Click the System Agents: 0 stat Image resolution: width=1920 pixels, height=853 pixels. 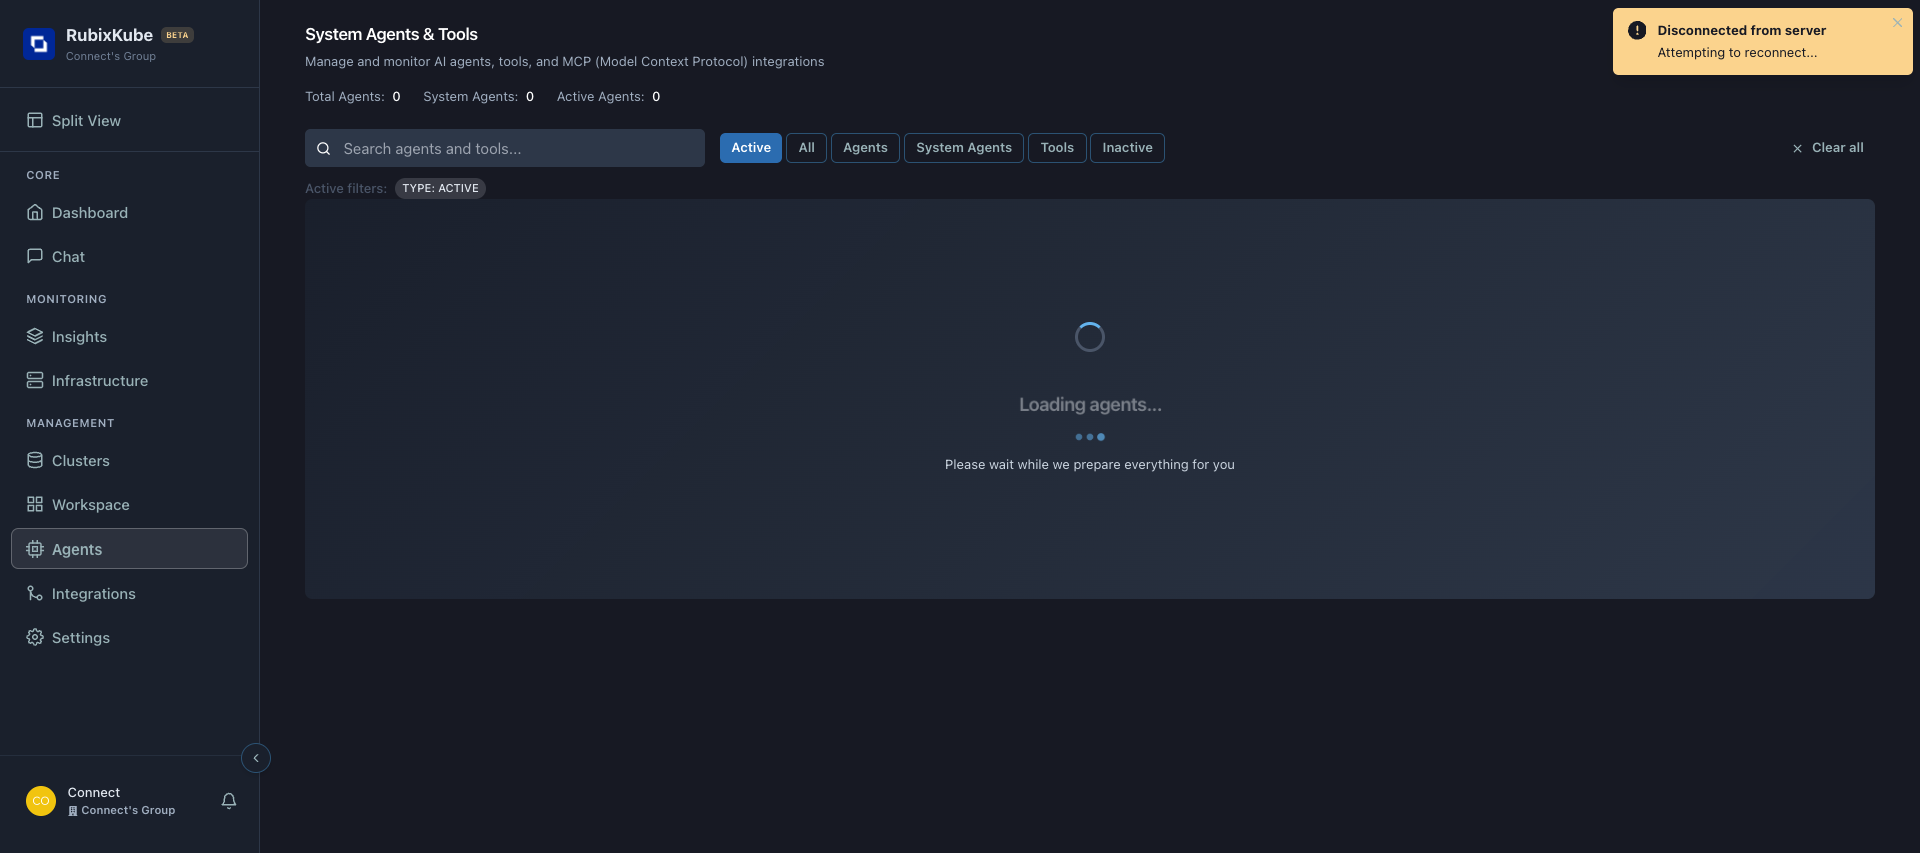pos(479,97)
